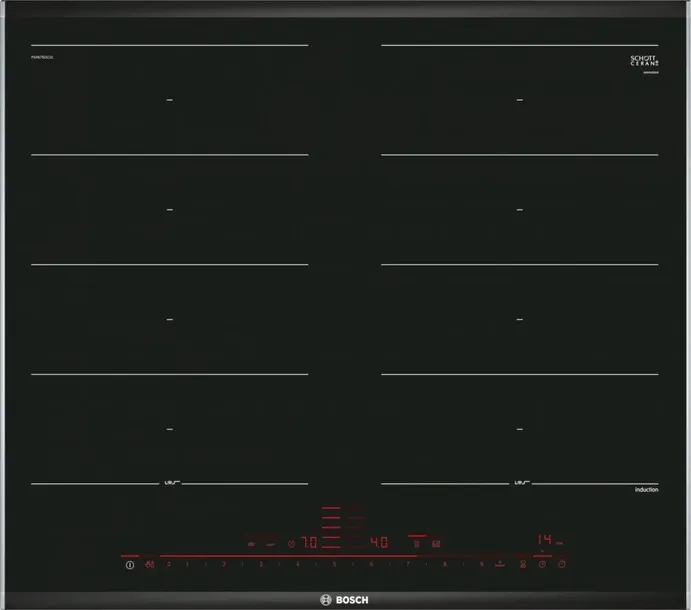Screen dimensions: 691x610
Task: Toggle the FlexInduction symbol on right zone
Action: tap(518, 484)
